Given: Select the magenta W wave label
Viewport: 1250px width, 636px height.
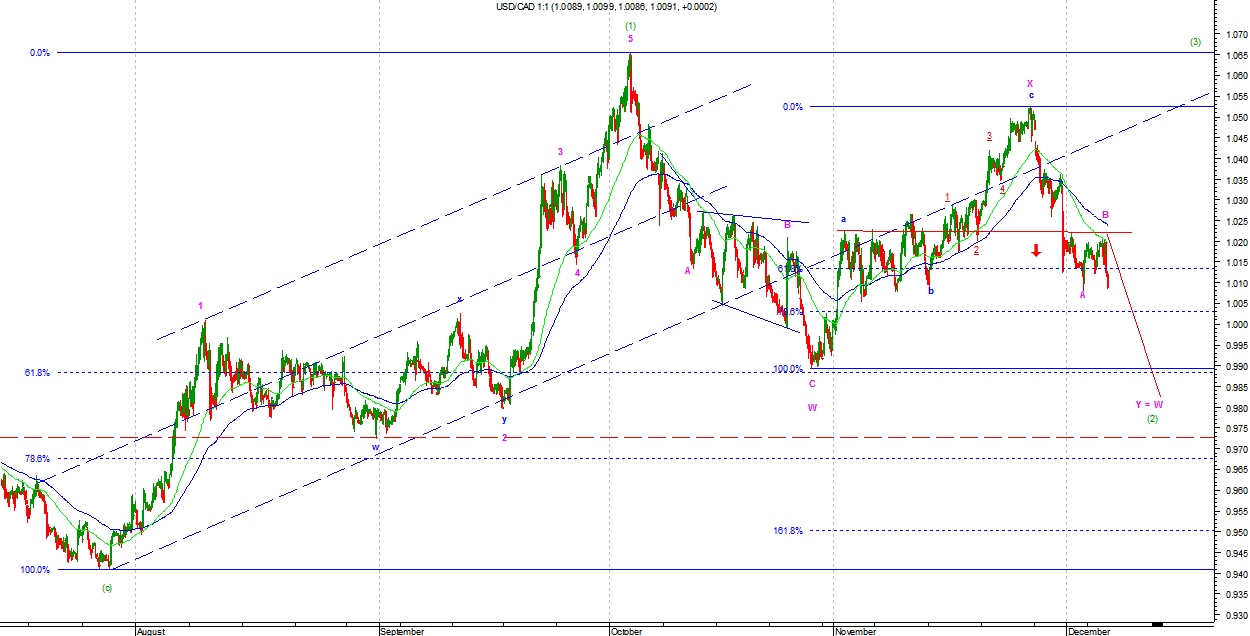Looking at the screenshot, I should (812, 407).
